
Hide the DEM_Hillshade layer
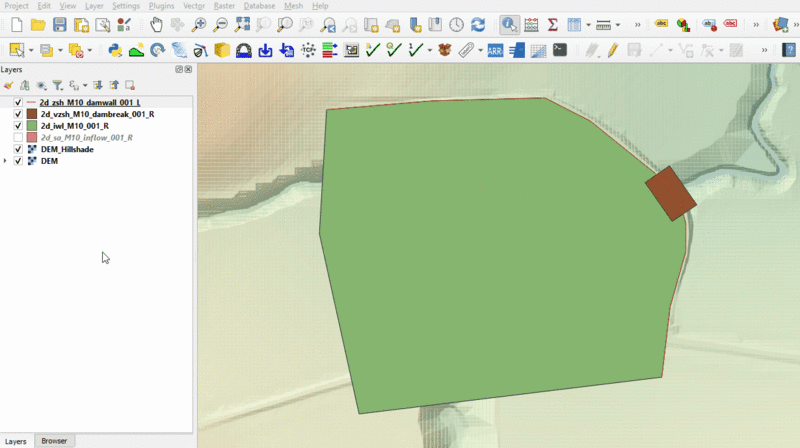point(18,149)
